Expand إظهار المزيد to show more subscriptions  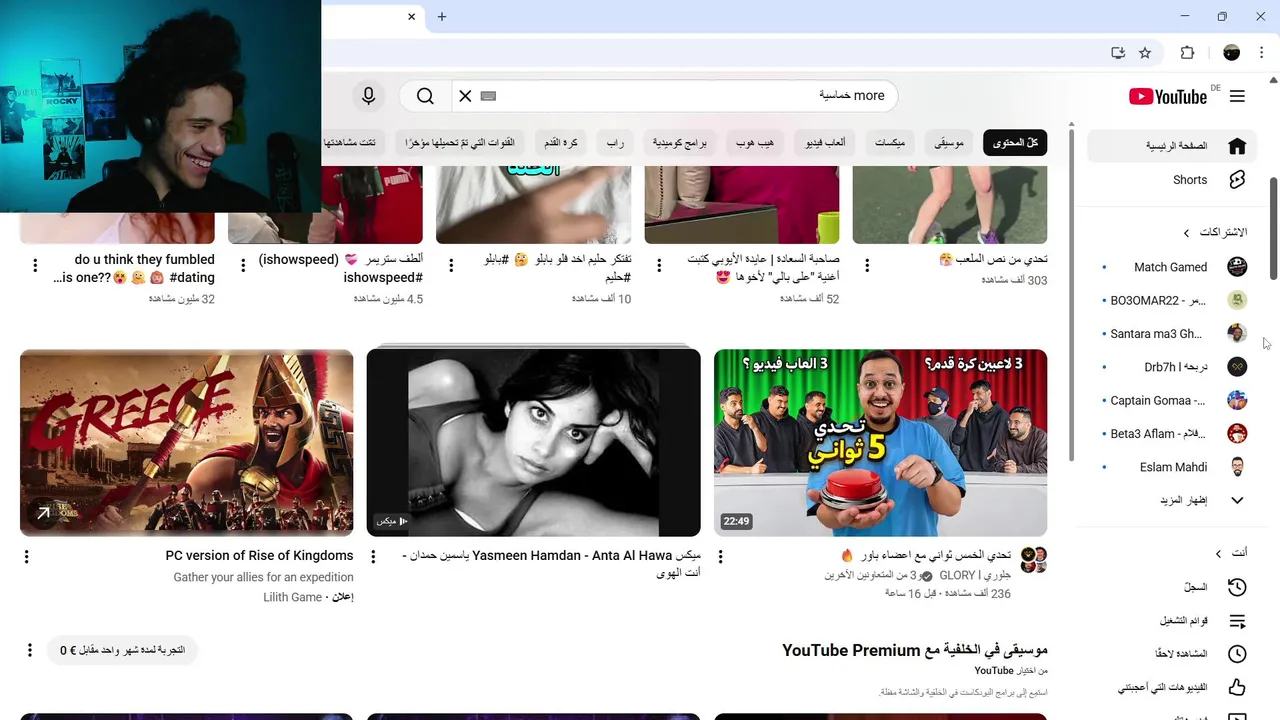click(x=1172, y=500)
